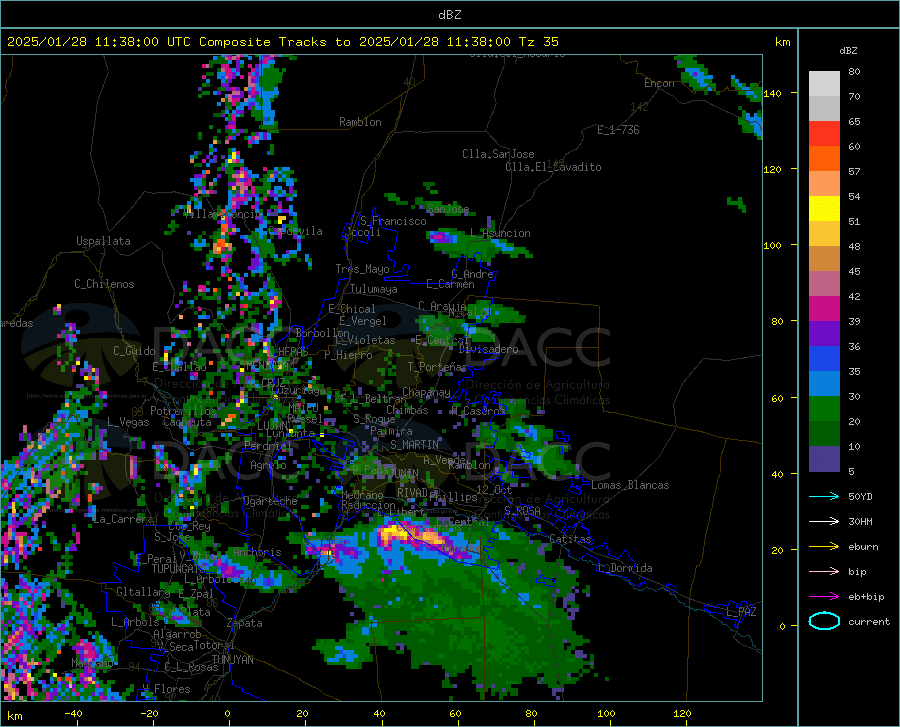Pick the bright yellow swatch in dBZ scale
900x727 pixels.
click(824, 209)
